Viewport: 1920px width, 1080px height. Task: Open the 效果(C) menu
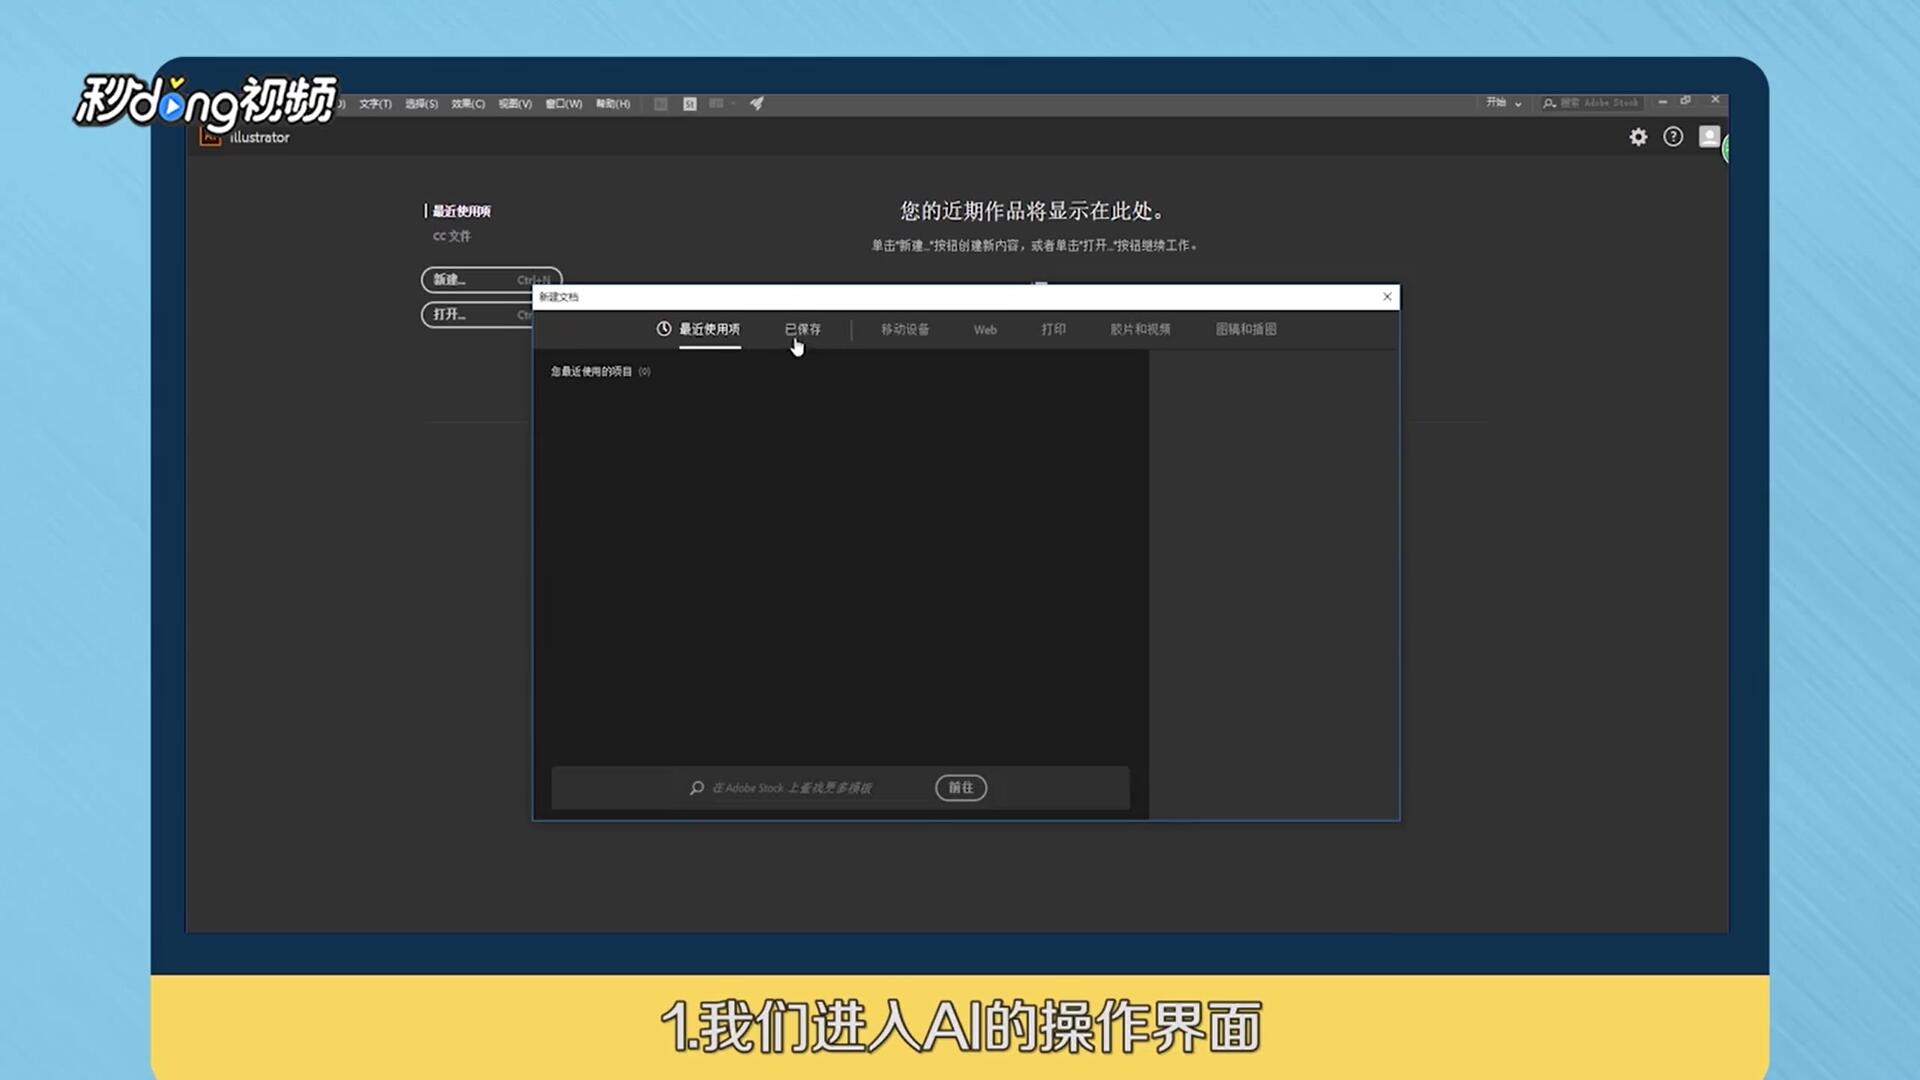468,104
